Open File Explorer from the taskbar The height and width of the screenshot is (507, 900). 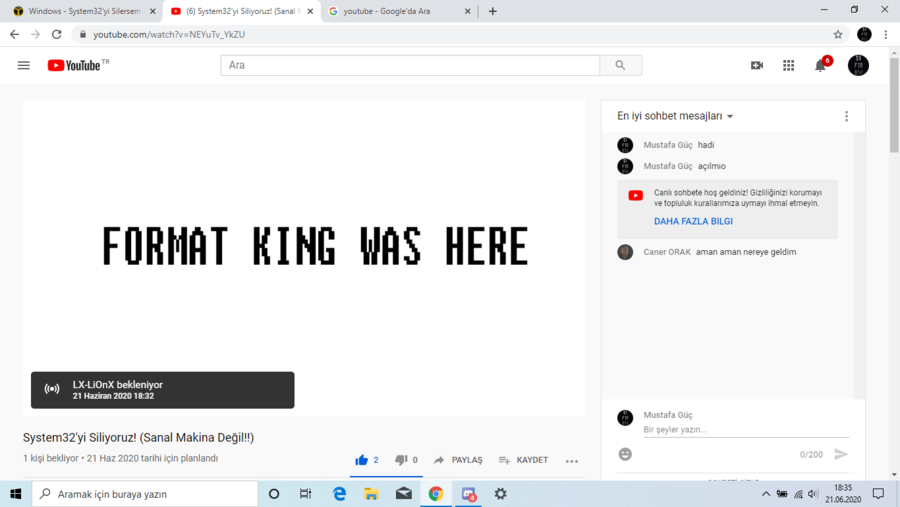click(371, 494)
